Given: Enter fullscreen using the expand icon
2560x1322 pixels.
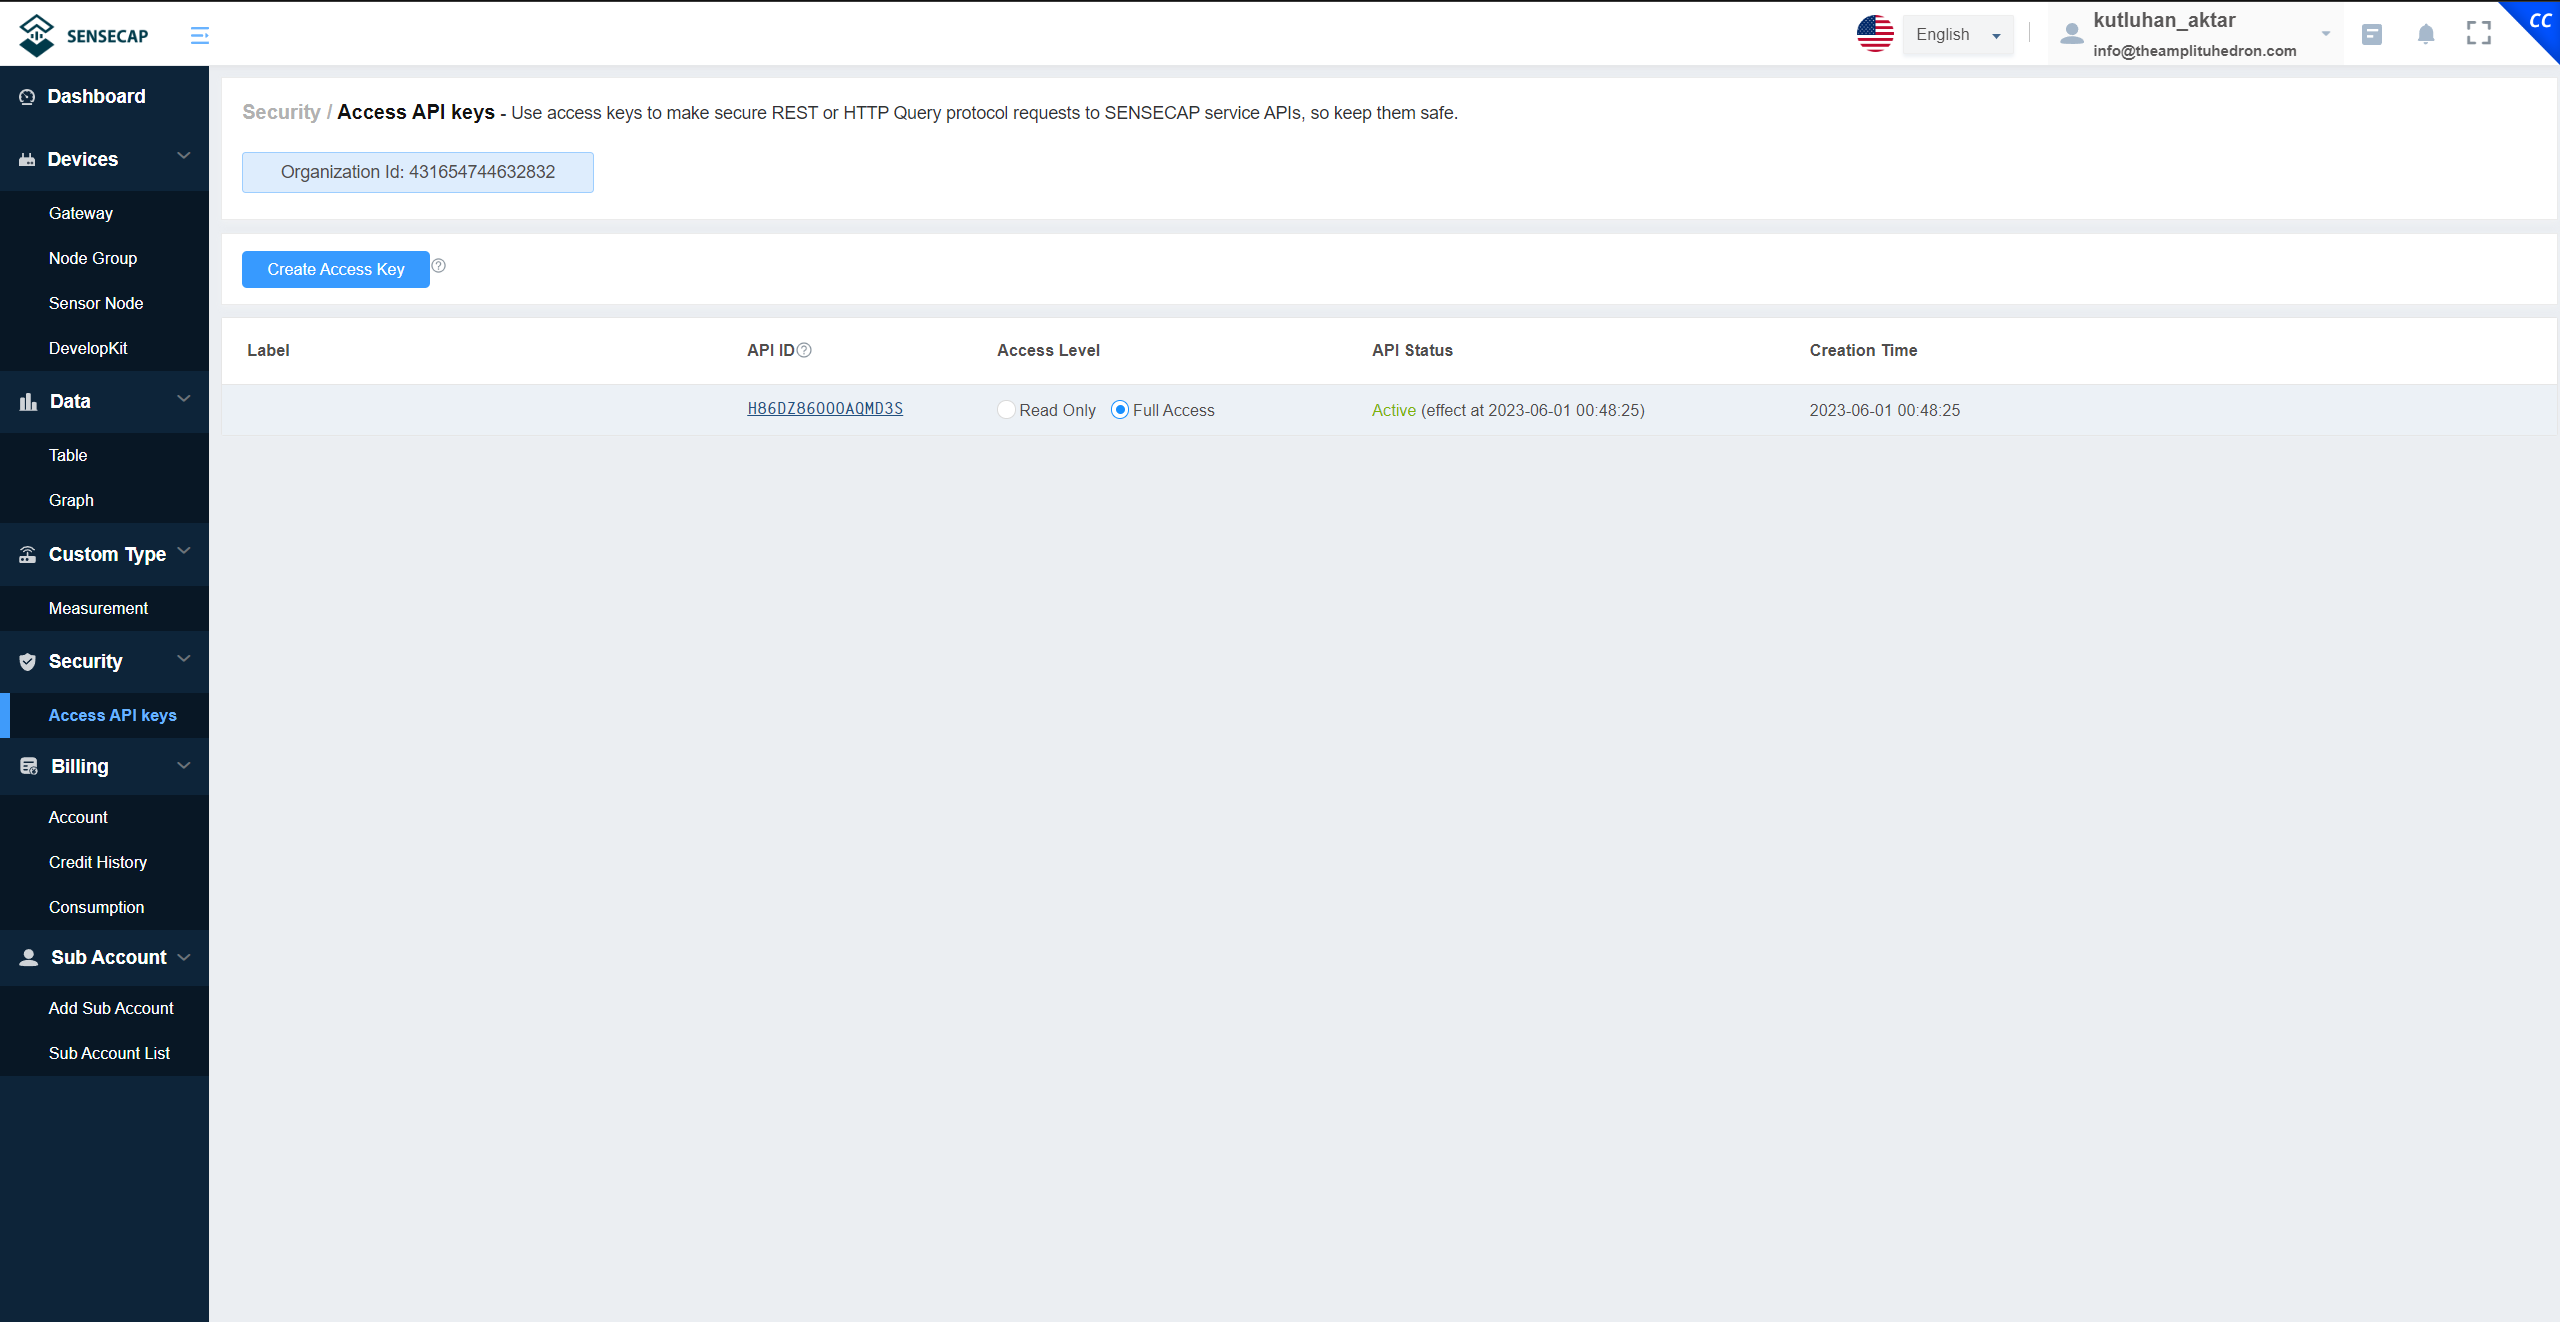Looking at the screenshot, I should [x=2479, y=33].
